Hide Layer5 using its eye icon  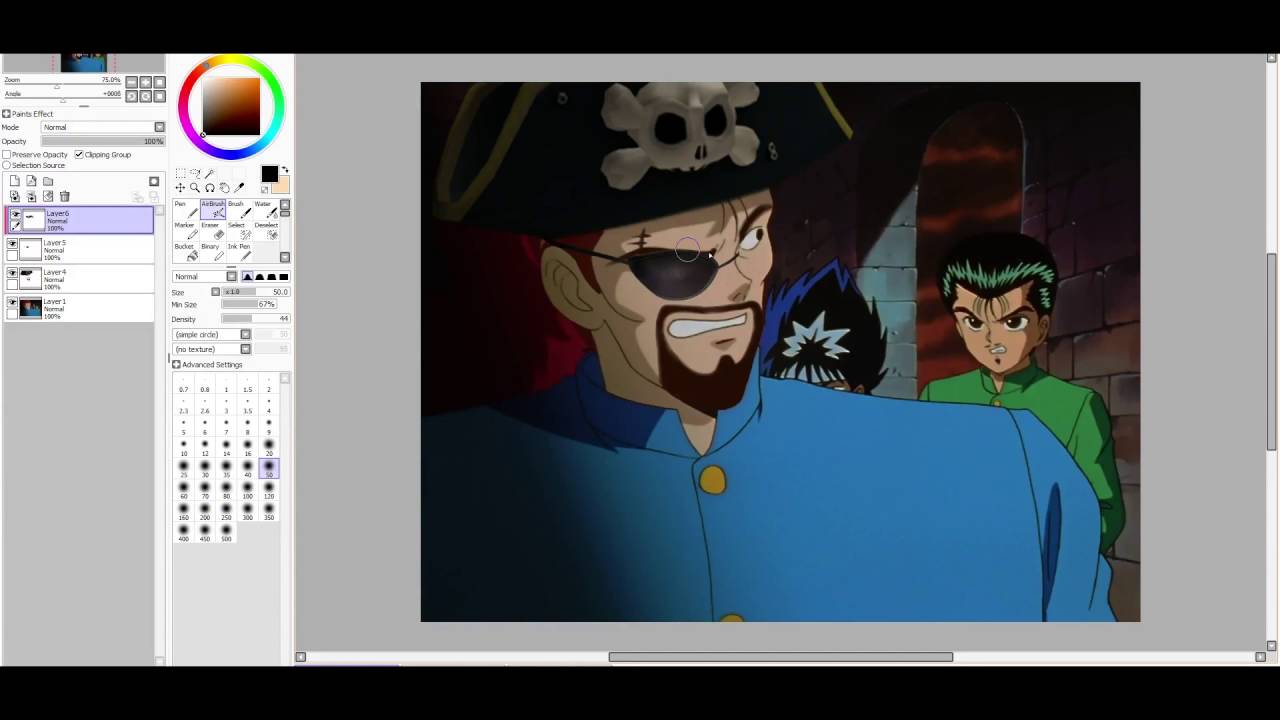[12, 243]
